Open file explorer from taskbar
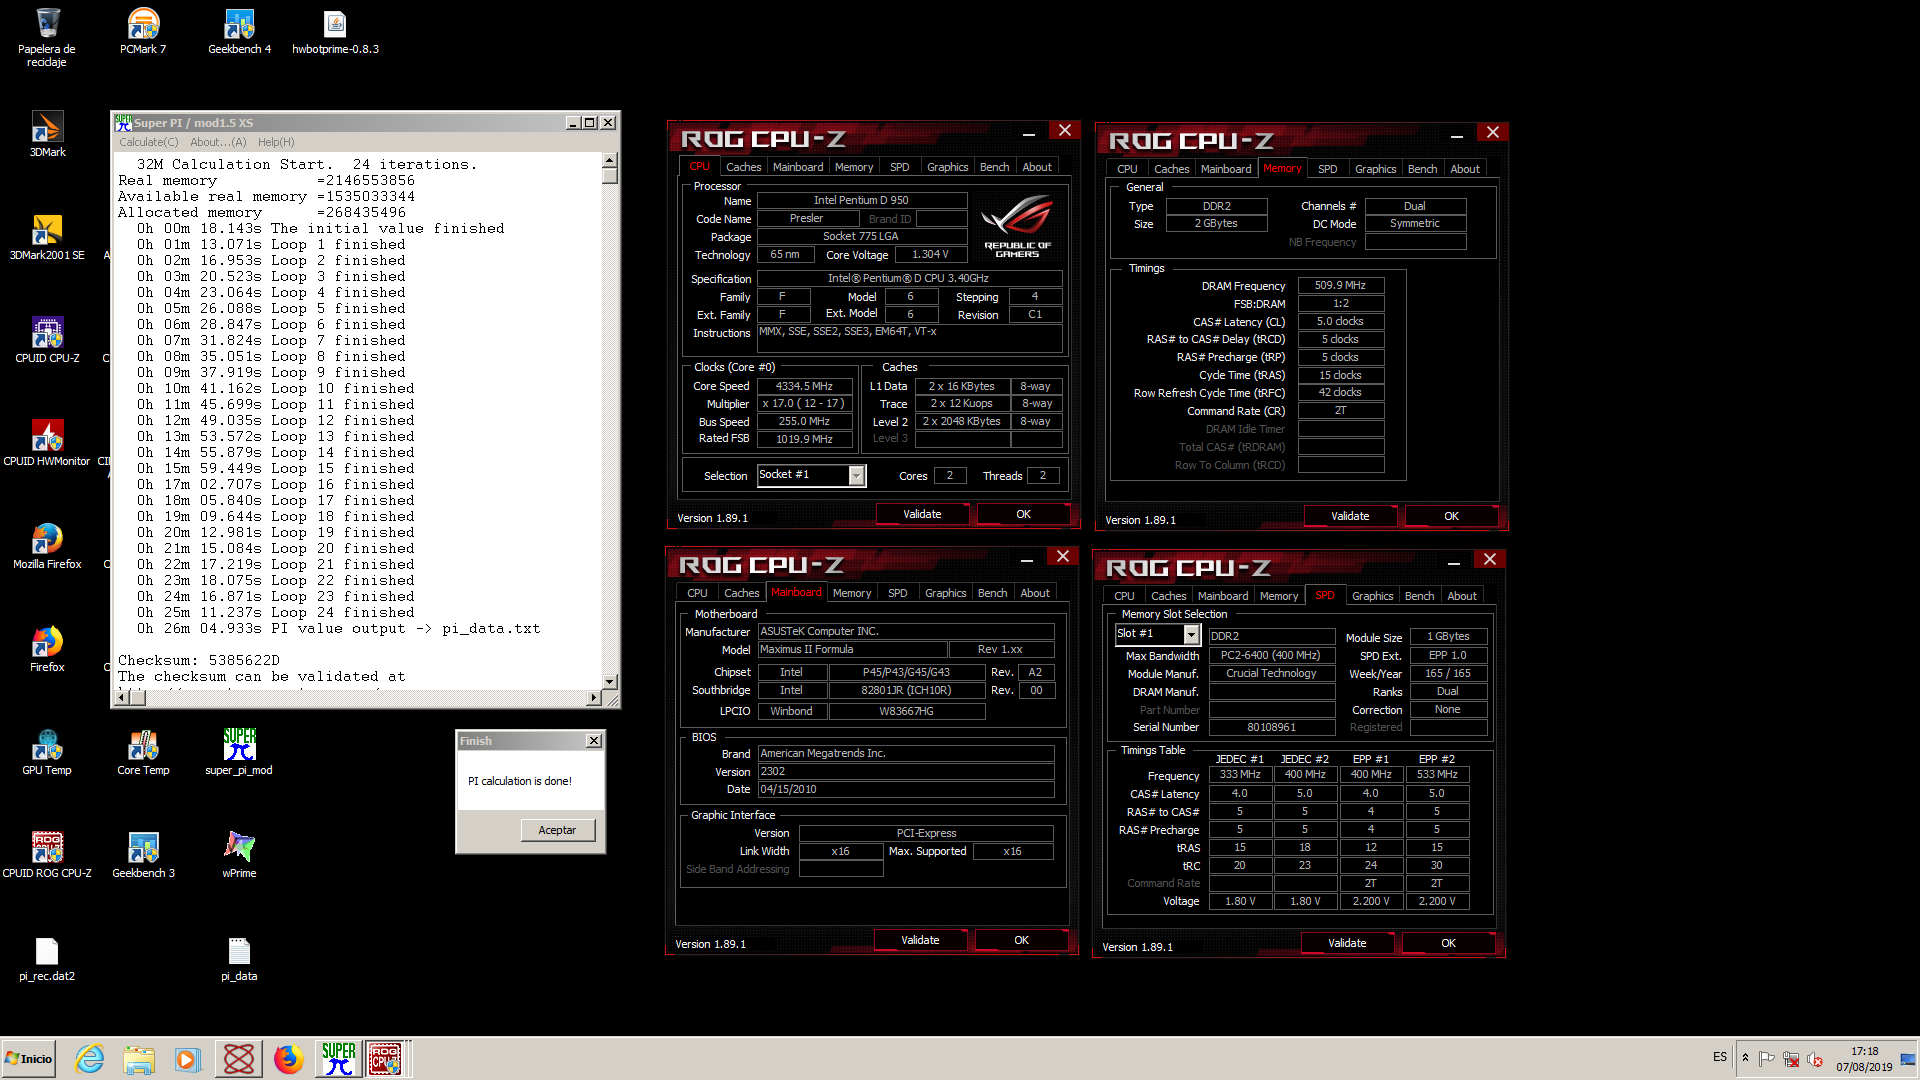1920x1080 pixels. (x=139, y=1059)
